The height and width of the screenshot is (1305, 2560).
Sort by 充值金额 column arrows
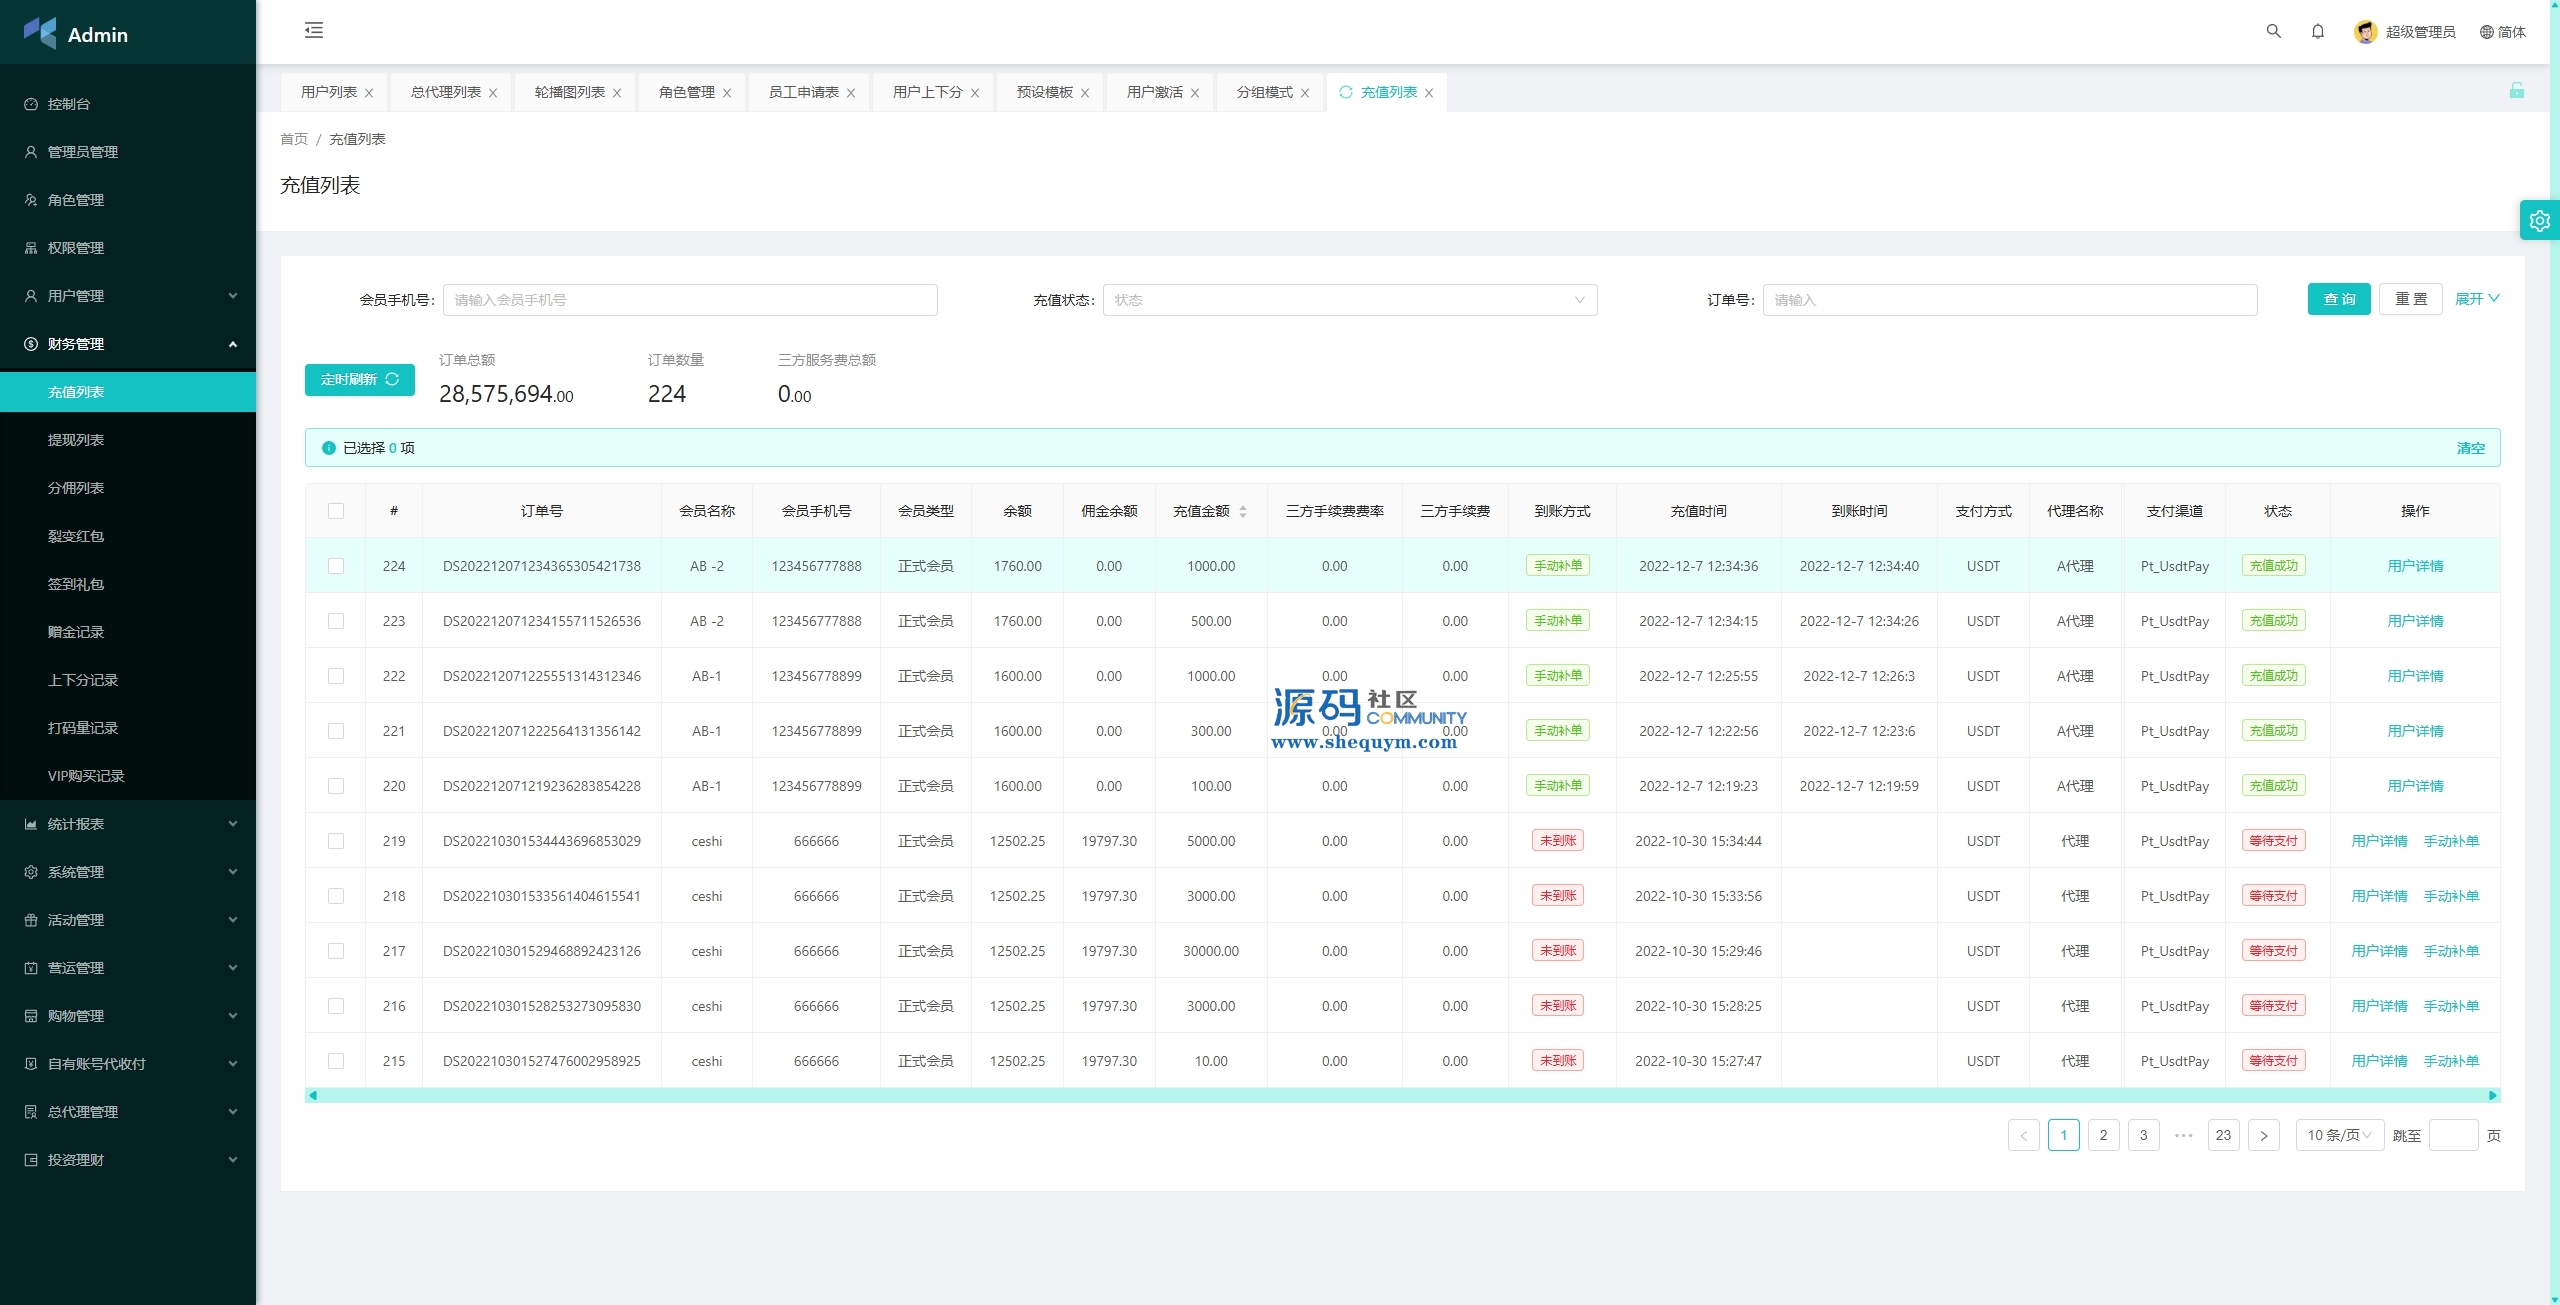tap(1243, 511)
